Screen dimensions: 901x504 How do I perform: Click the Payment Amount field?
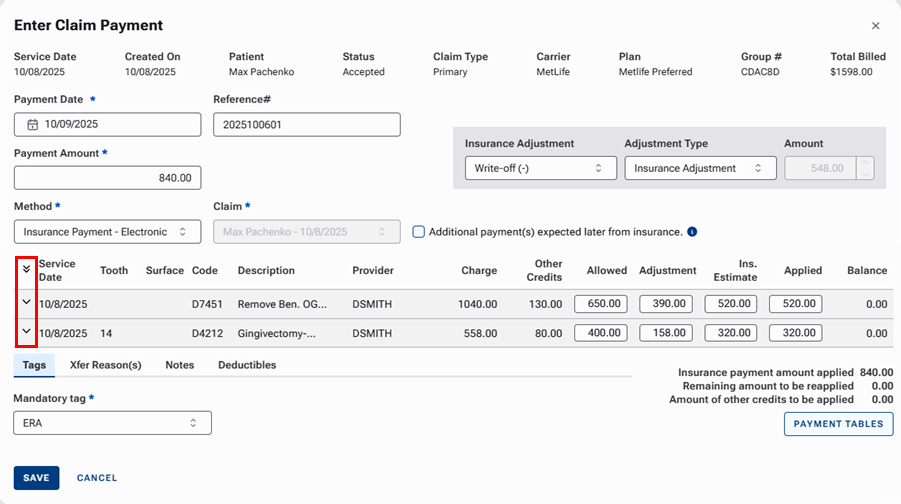[x=107, y=178]
